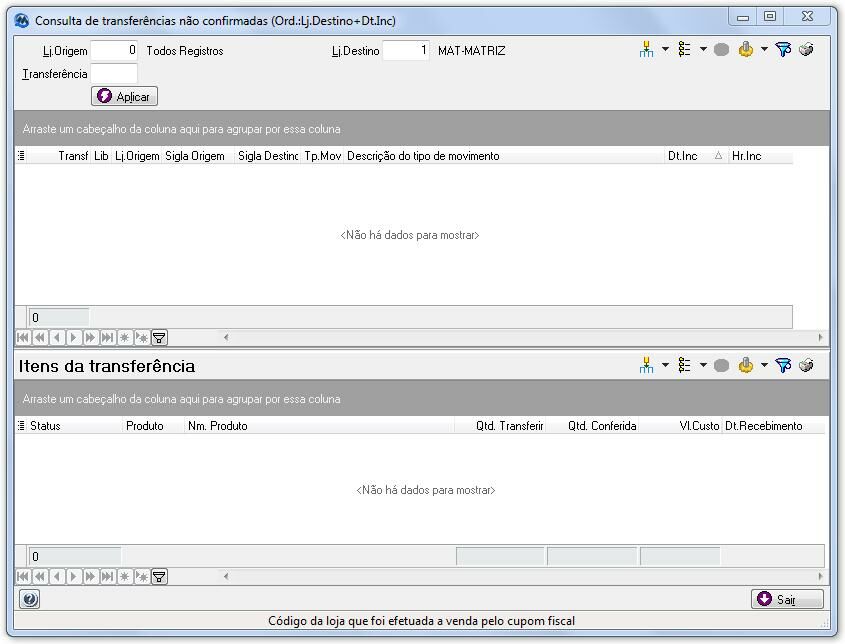Open column chooser of items grid
Viewport: 845px width, 644px height.
pos(21,426)
